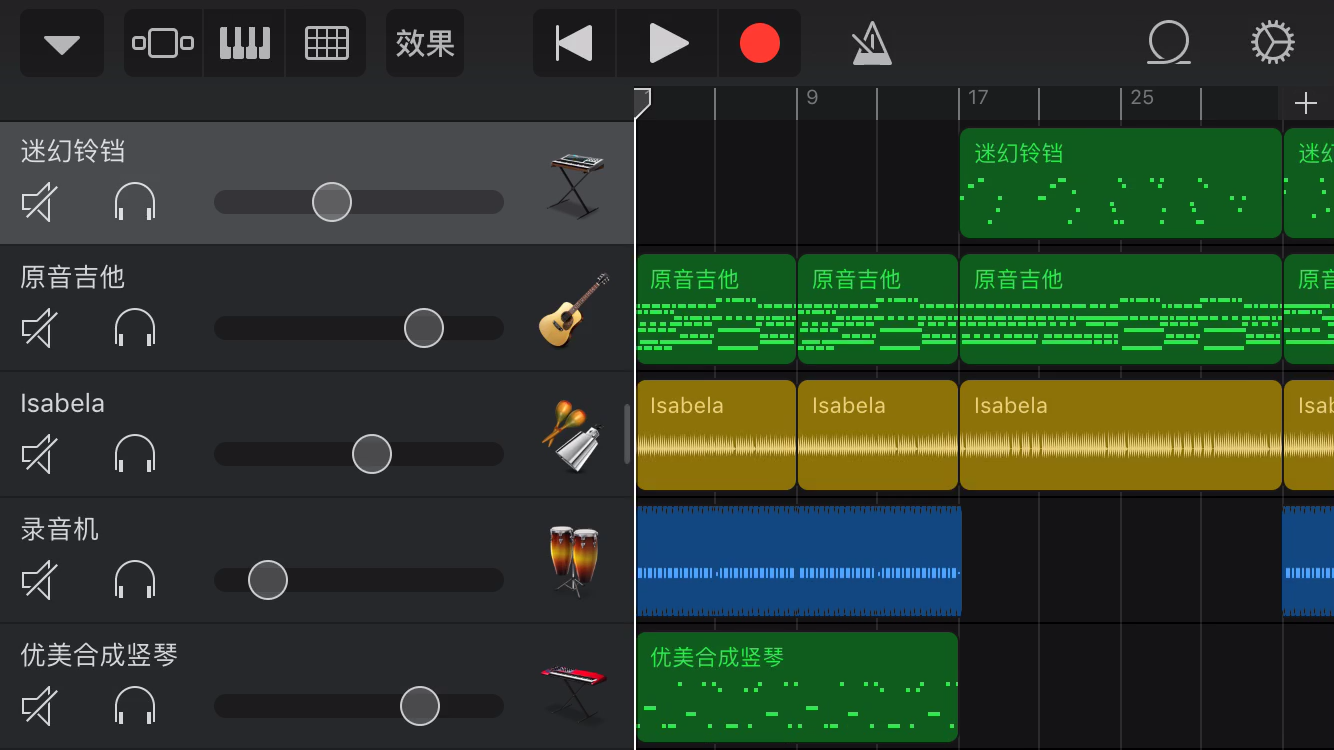Select first Isabela region at song start
1334x750 pixels.
pos(716,435)
